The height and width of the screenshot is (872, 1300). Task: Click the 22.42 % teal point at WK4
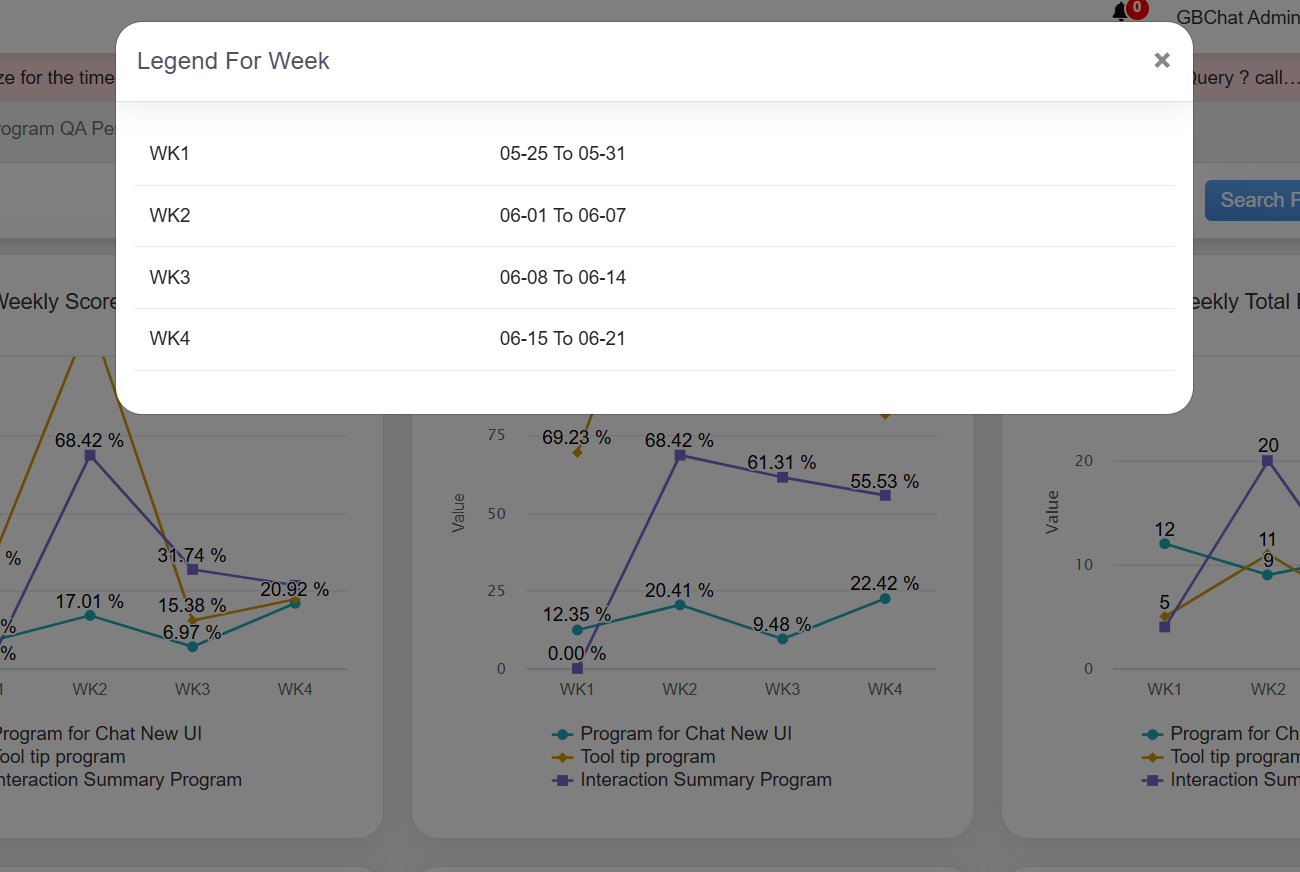pos(885,599)
